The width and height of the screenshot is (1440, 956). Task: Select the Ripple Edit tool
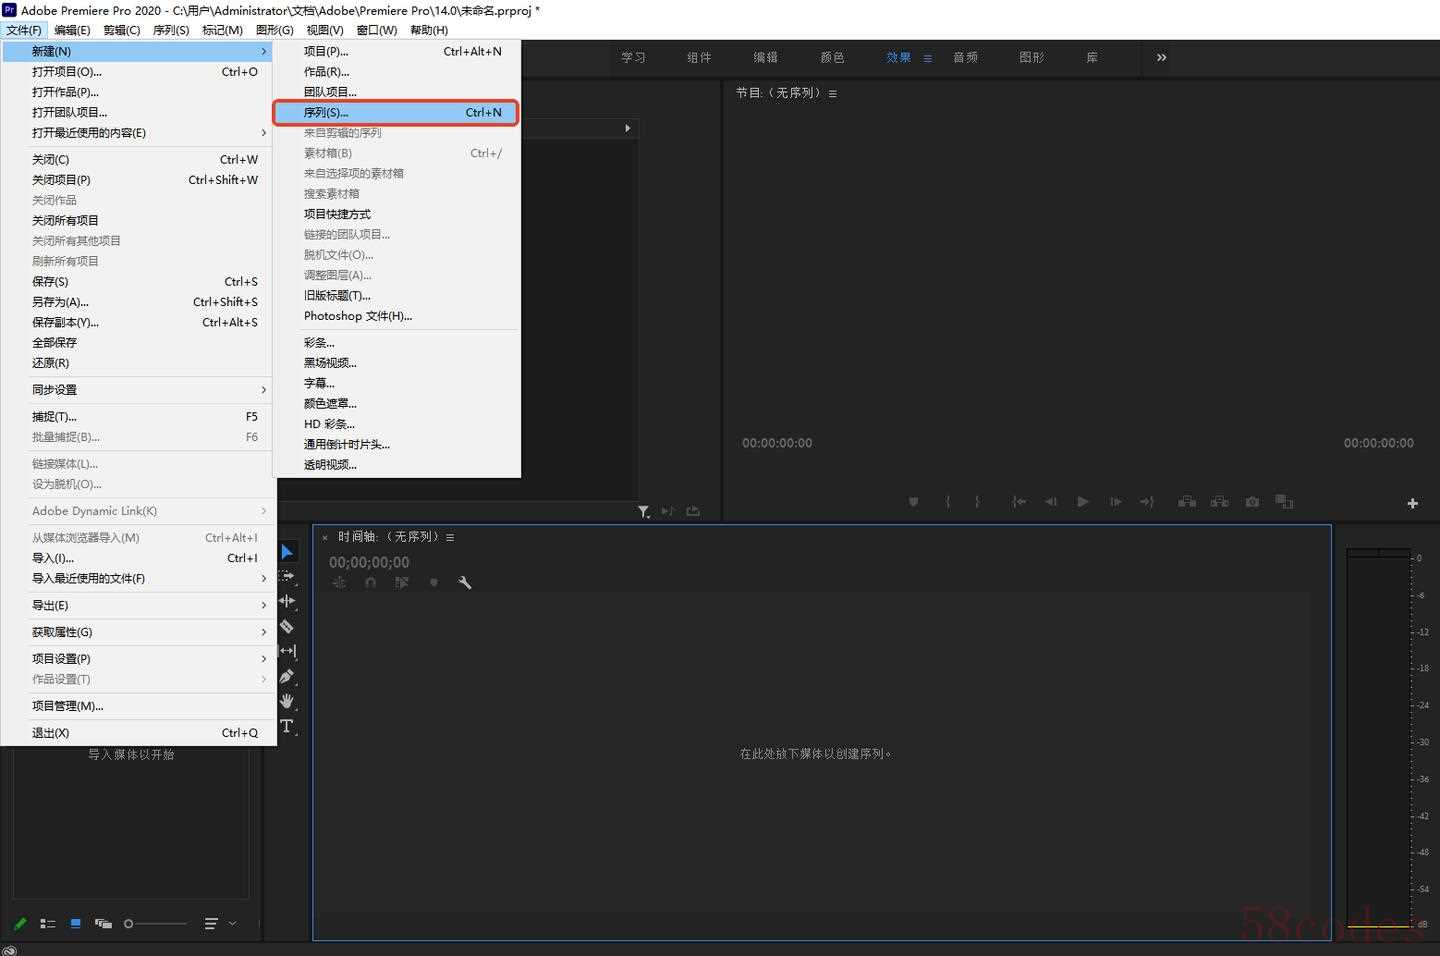coord(287,601)
